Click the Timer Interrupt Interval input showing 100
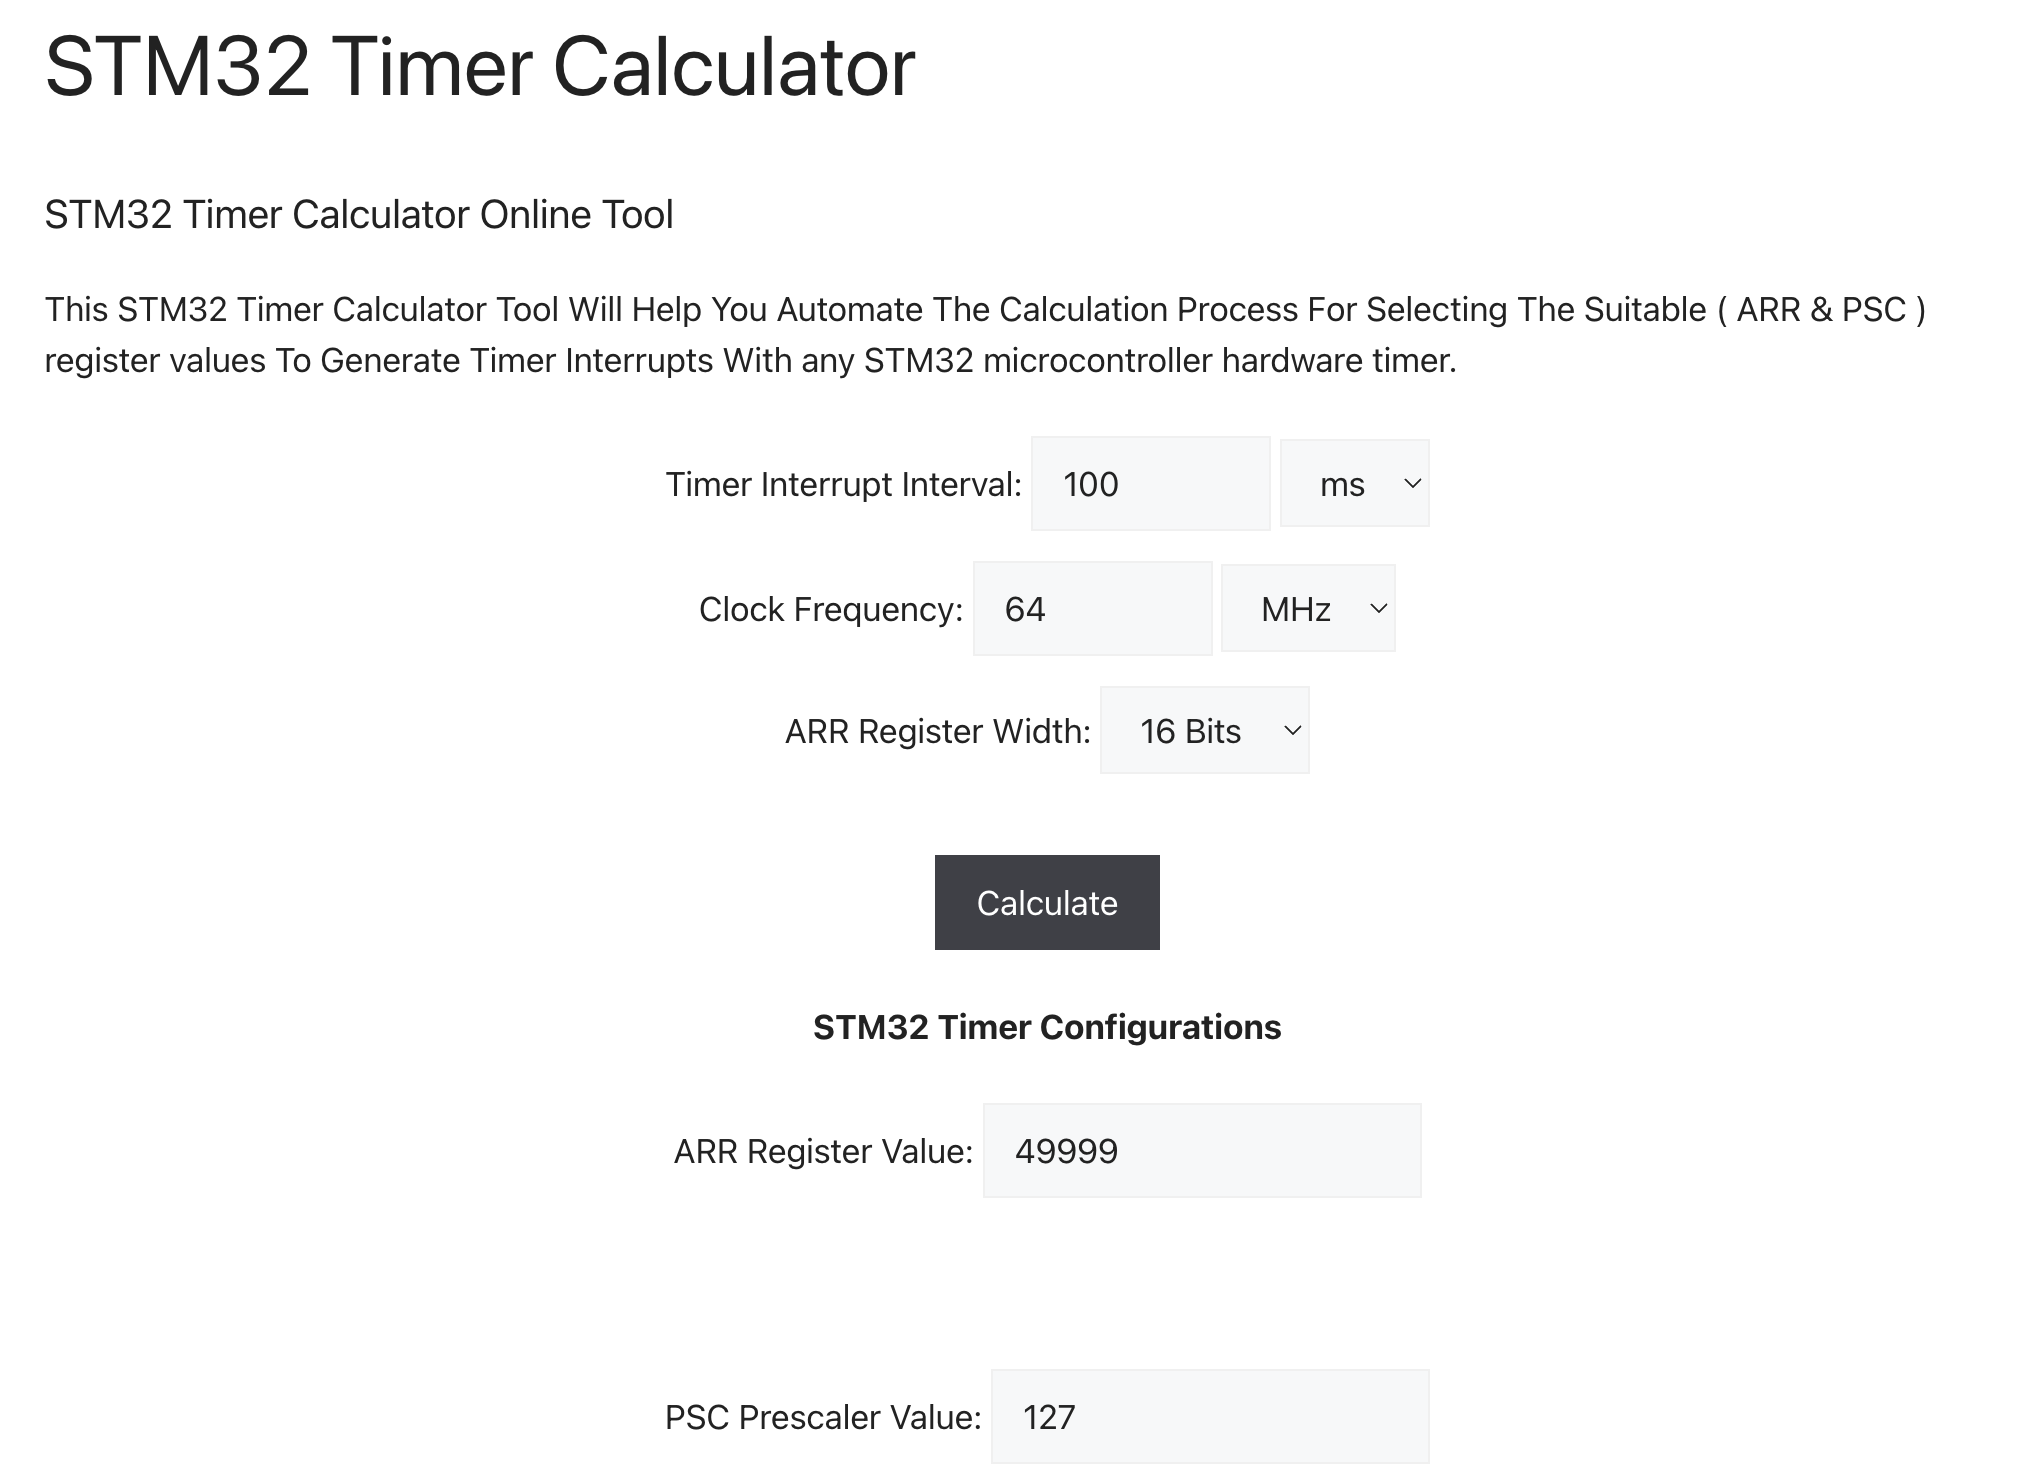Image resolution: width=2018 pixels, height=1476 pixels. point(1150,484)
